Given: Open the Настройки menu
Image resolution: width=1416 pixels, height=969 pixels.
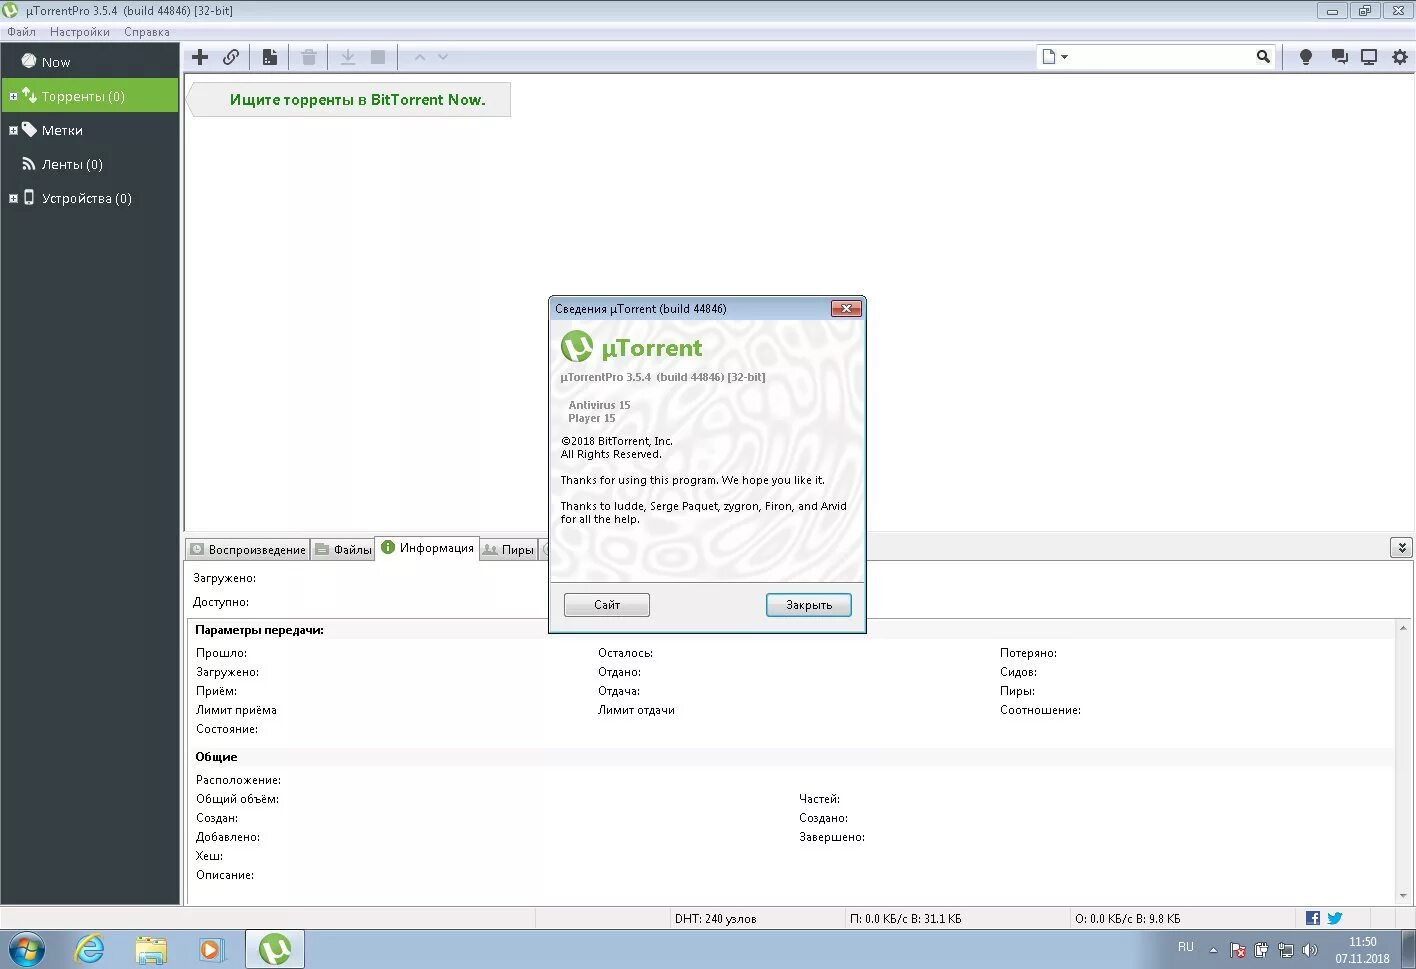Looking at the screenshot, I should 80,32.
